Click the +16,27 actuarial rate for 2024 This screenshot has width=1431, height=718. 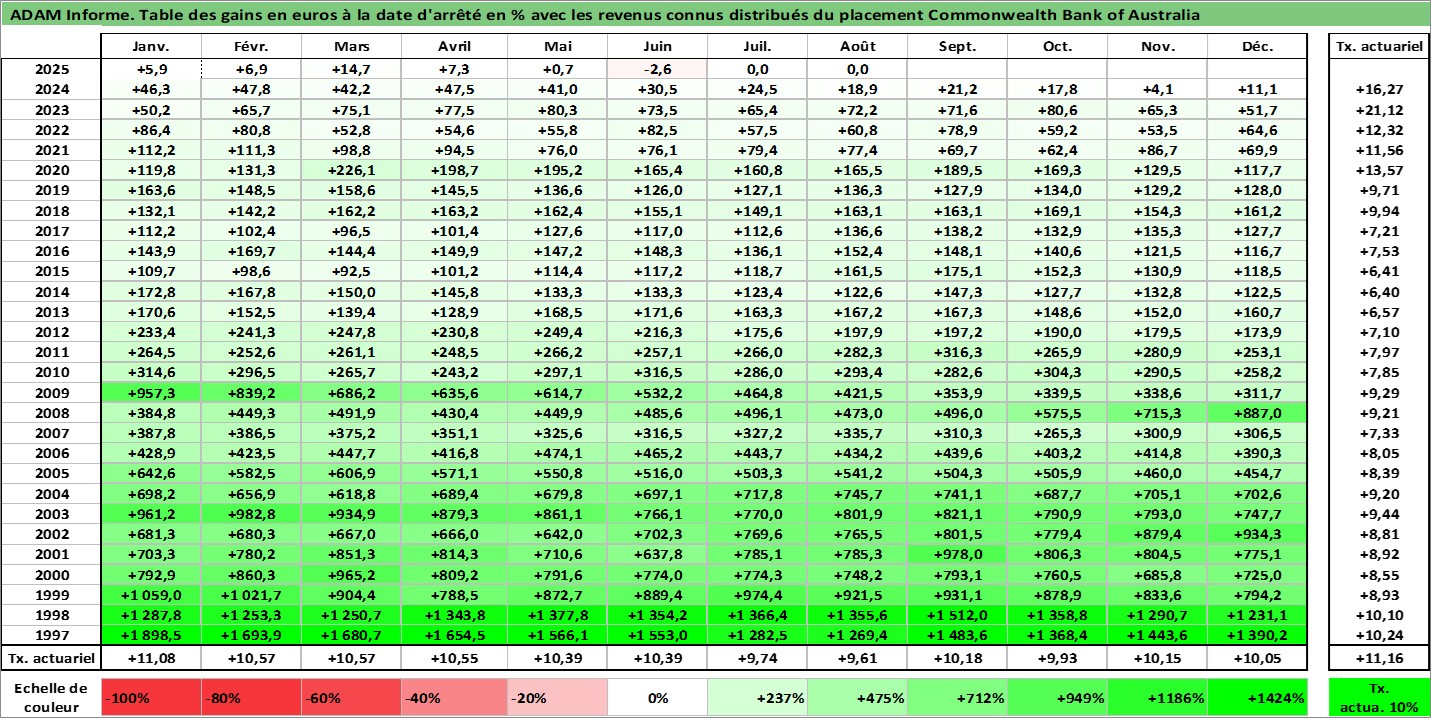[x=1378, y=89]
